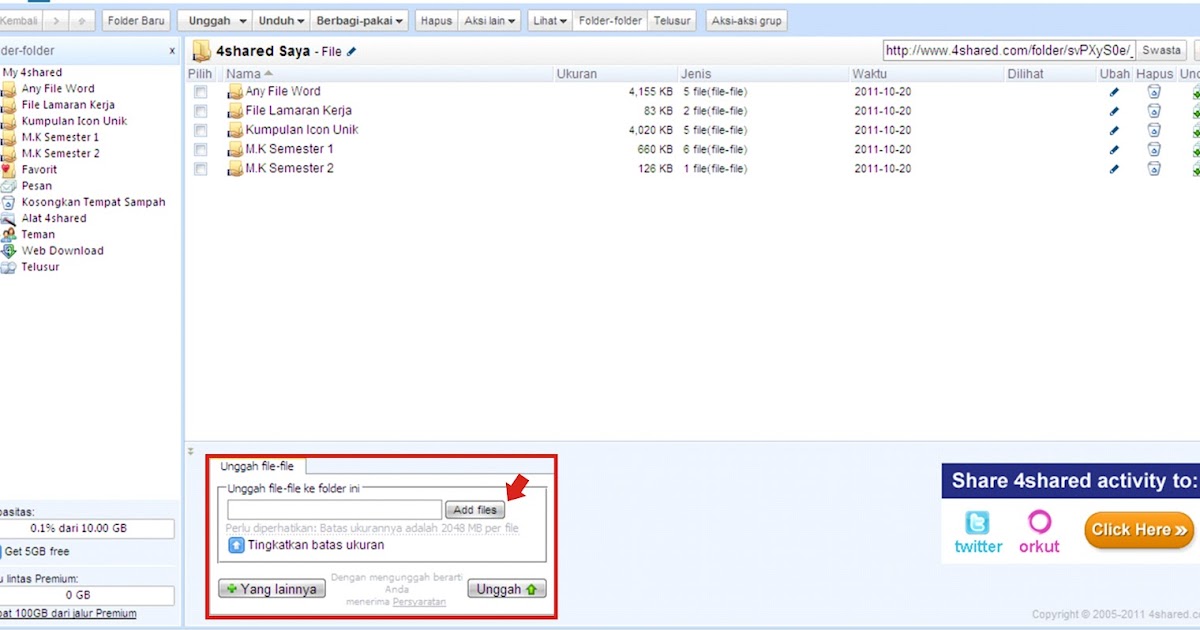Click the Yang lainnya button

tap(272, 589)
